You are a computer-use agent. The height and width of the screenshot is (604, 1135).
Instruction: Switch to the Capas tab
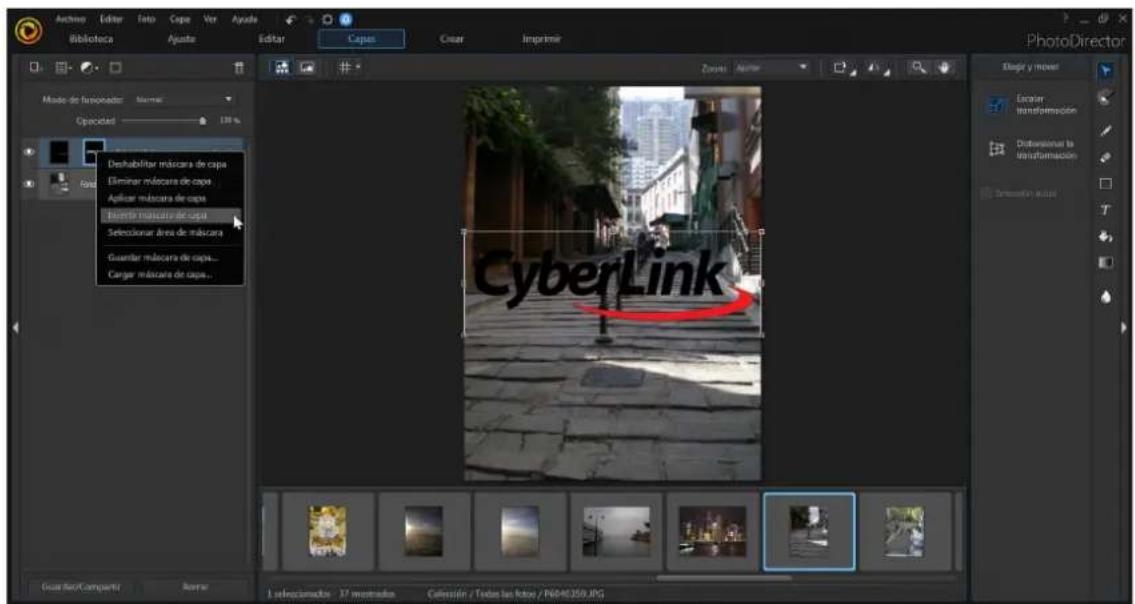361,39
